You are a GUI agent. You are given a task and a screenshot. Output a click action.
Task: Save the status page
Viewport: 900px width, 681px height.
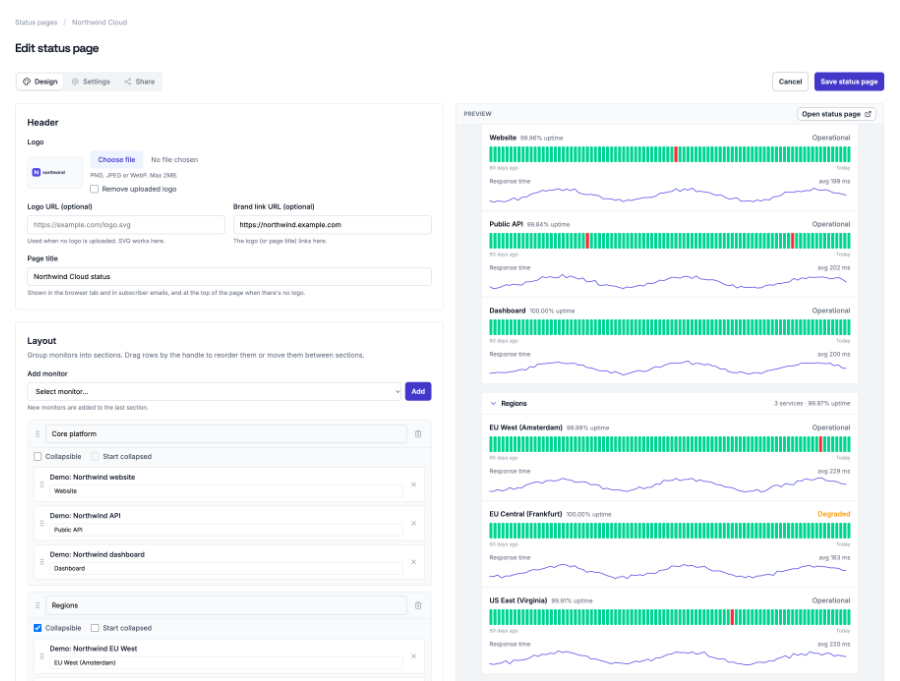pos(848,82)
